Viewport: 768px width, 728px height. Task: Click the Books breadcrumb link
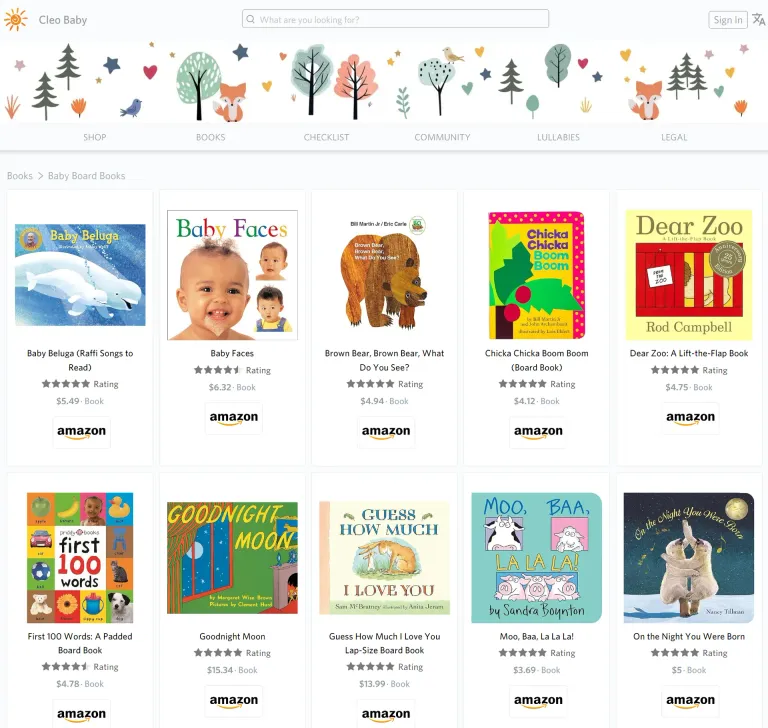pyautogui.click(x=20, y=175)
